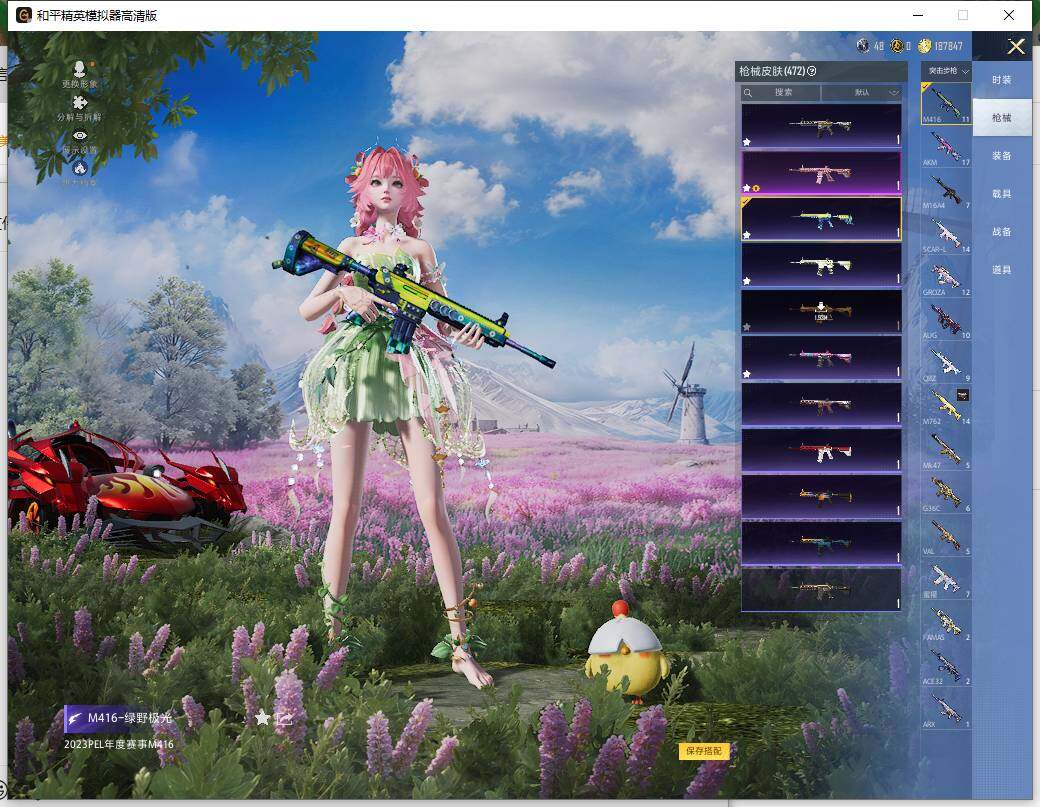Select the white rifle with count 7

point(946,578)
